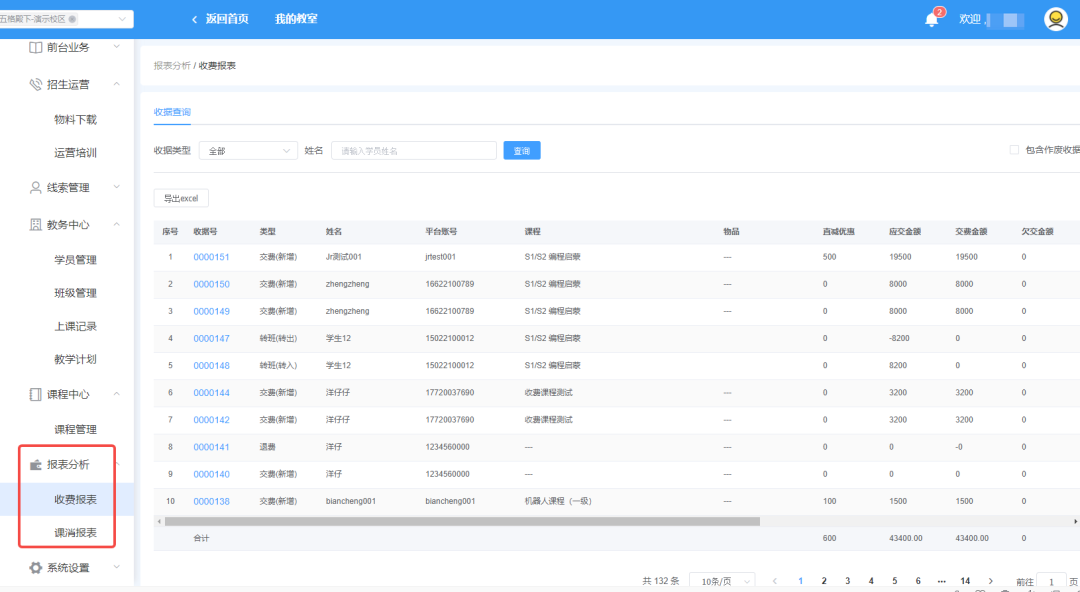1080x592 pixels.
Task: Click the 查询 button
Action: click(521, 151)
